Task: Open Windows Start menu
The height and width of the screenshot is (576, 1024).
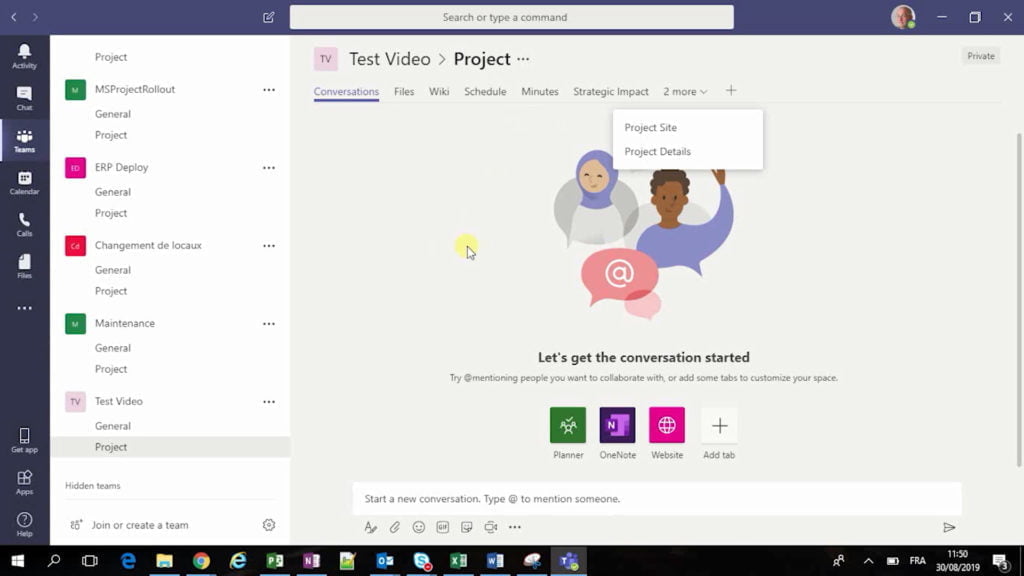Action: coord(18,561)
